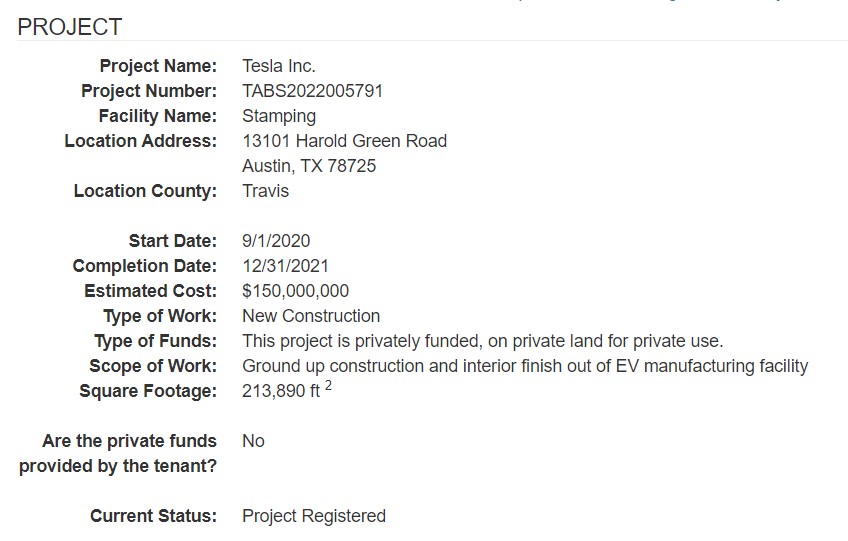Click the $150,000,000 estimated cost value
Viewport: 848px width, 541px height.
point(295,291)
